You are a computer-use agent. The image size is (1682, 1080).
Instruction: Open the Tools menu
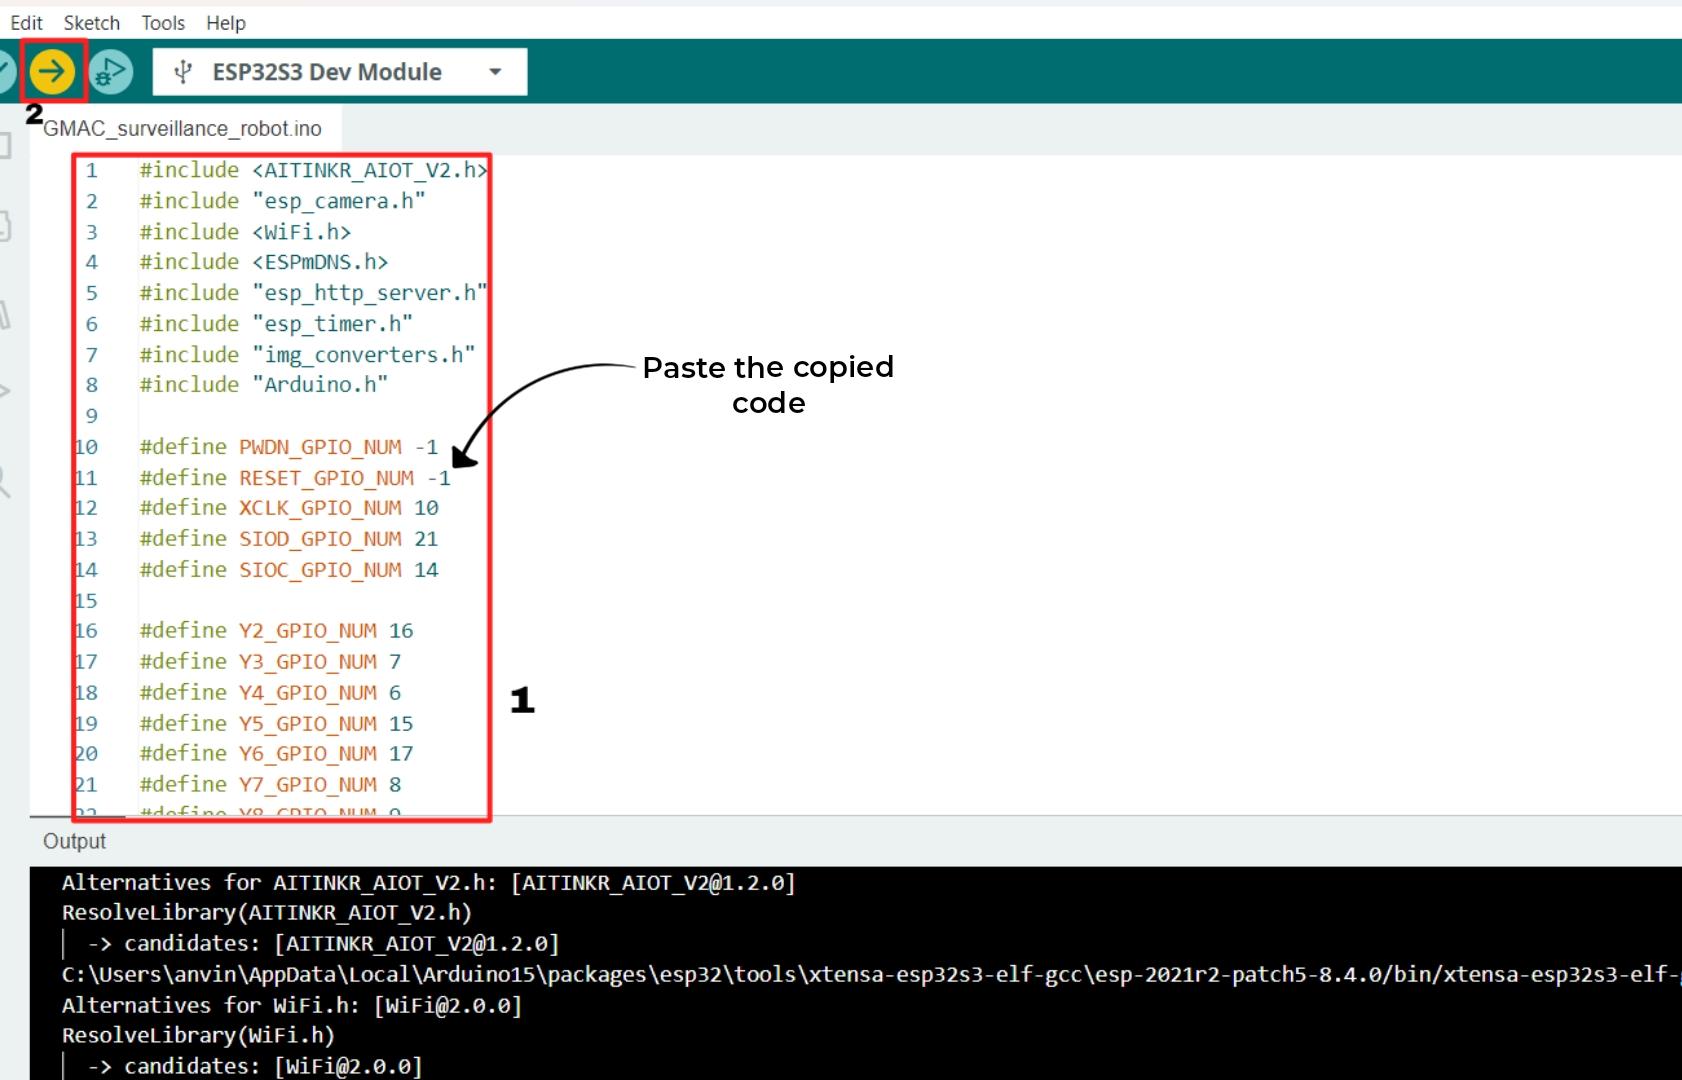(163, 23)
